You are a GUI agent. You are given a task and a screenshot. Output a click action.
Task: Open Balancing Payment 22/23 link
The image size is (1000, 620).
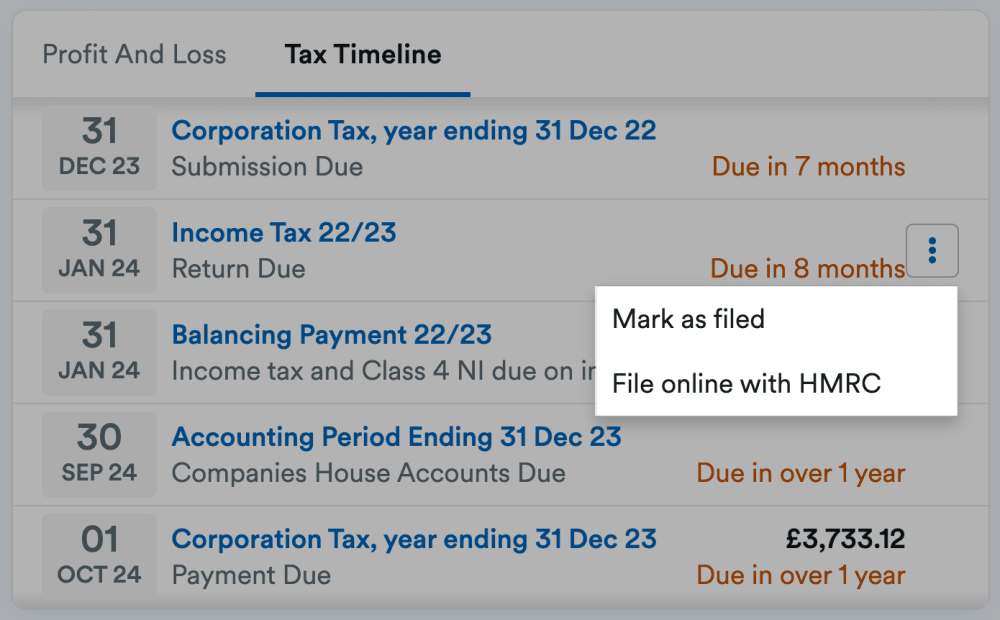[x=332, y=335]
